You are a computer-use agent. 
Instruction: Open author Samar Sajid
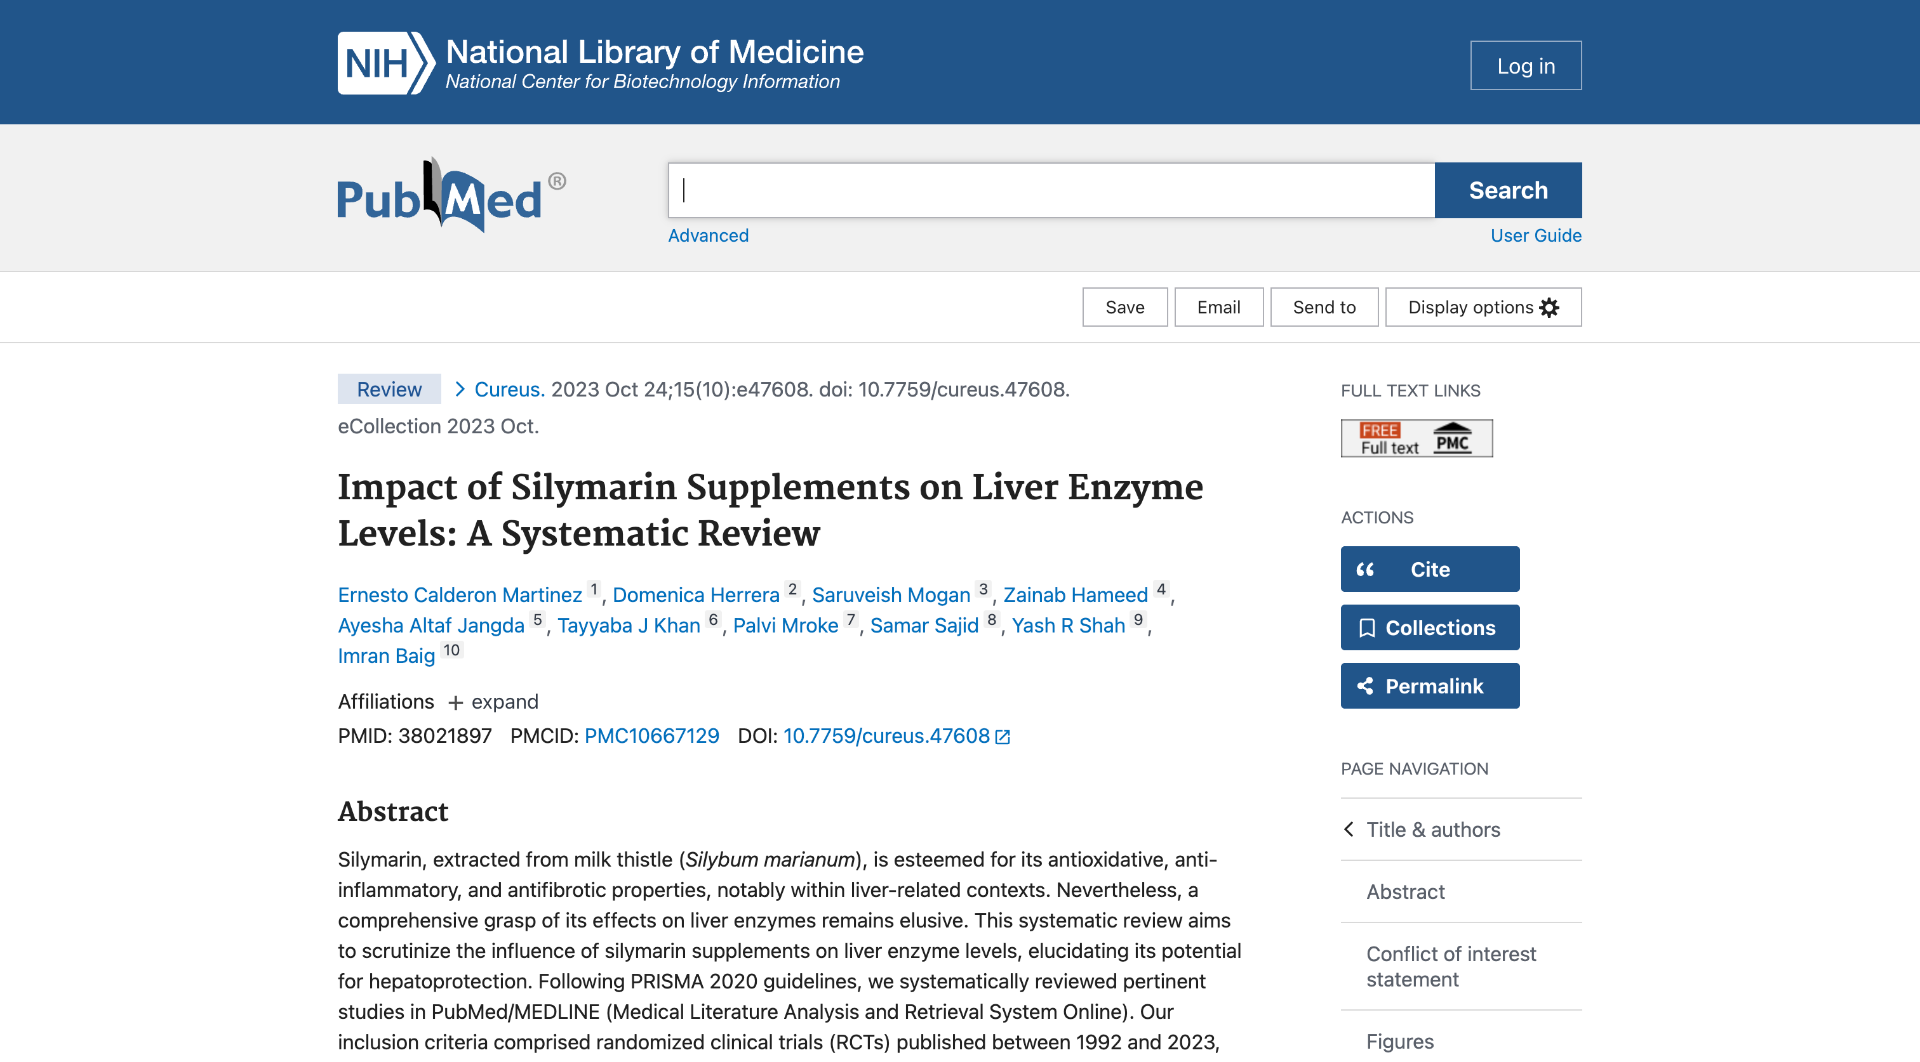pyautogui.click(x=924, y=626)
